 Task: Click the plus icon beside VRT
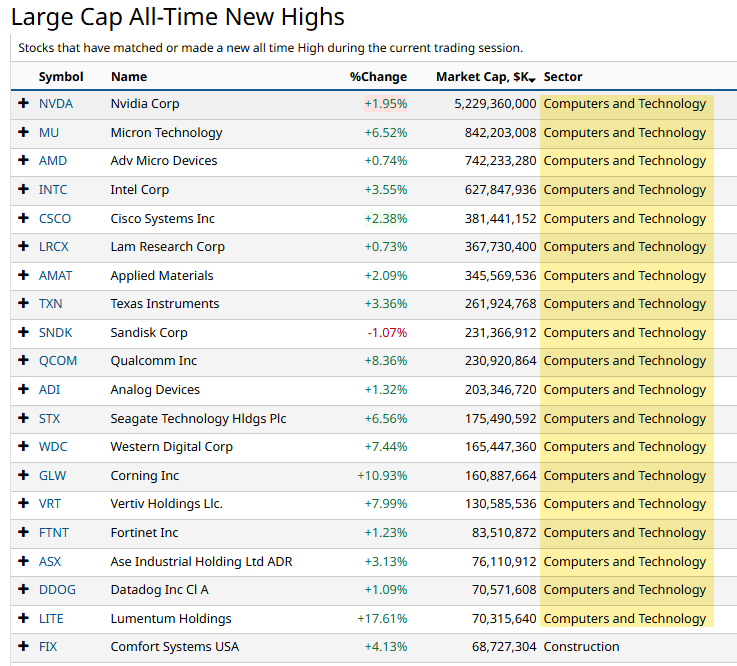(x=24, y=503)
